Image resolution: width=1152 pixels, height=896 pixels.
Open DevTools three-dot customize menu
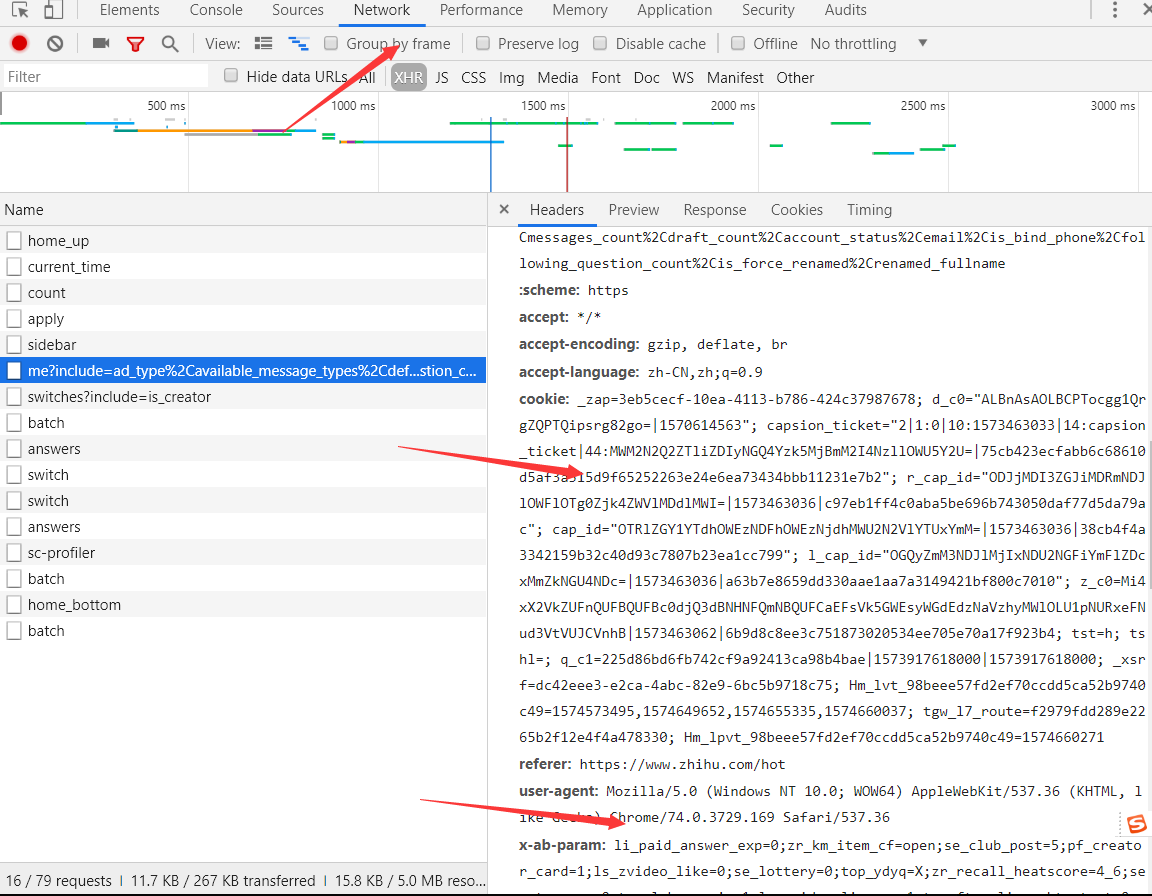tap(1115, 10)
